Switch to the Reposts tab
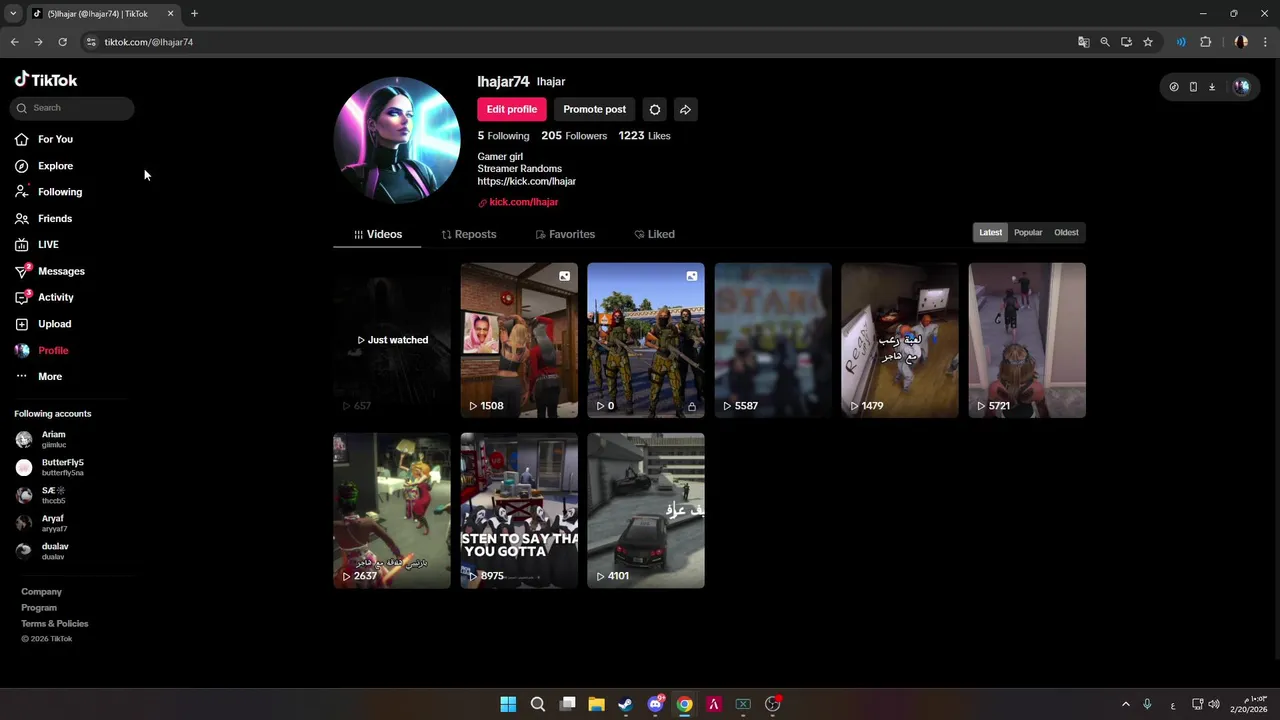This screenshot has height=720, width=1280. 468,234
